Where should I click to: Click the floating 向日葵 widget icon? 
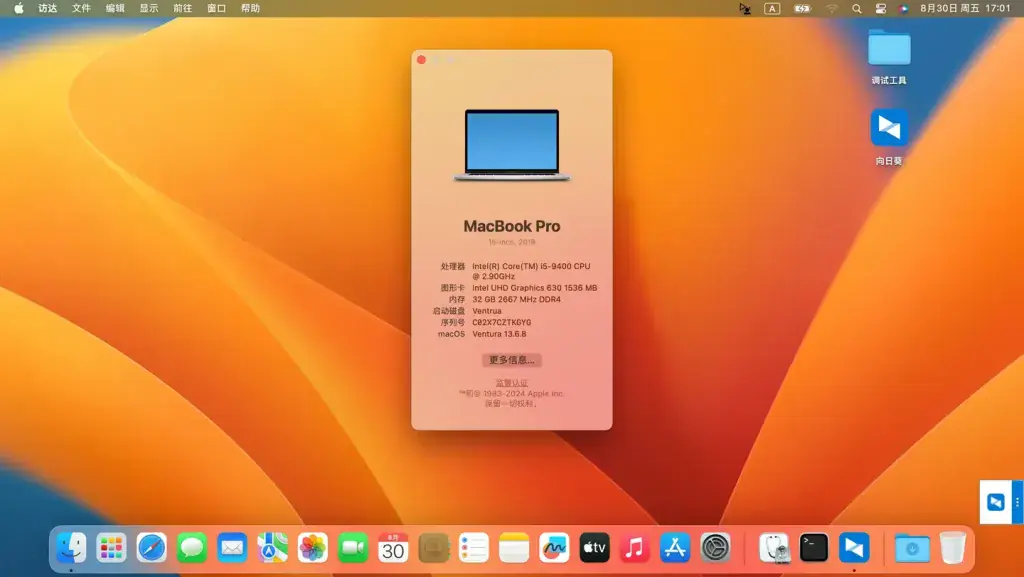point(995,502)
